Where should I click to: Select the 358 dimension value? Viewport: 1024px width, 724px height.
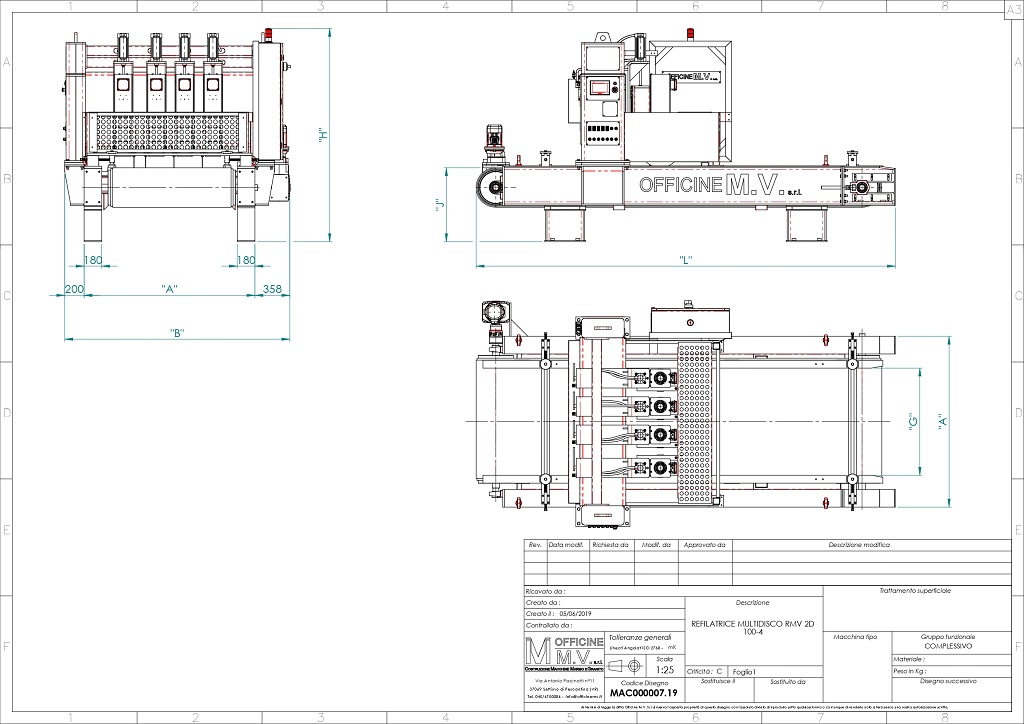pos(272,289)
